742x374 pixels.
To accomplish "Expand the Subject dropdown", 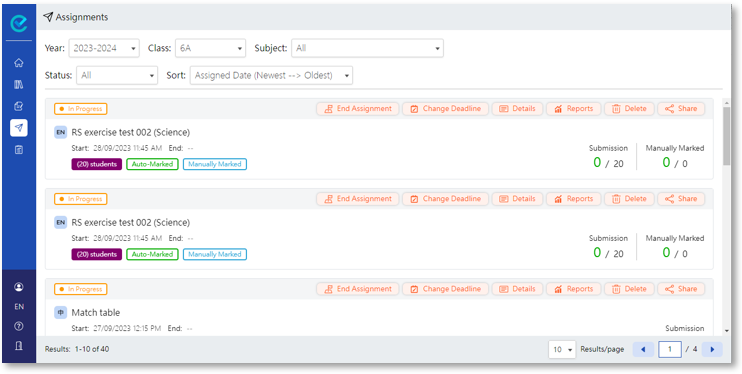I will (x=367, y=48).
